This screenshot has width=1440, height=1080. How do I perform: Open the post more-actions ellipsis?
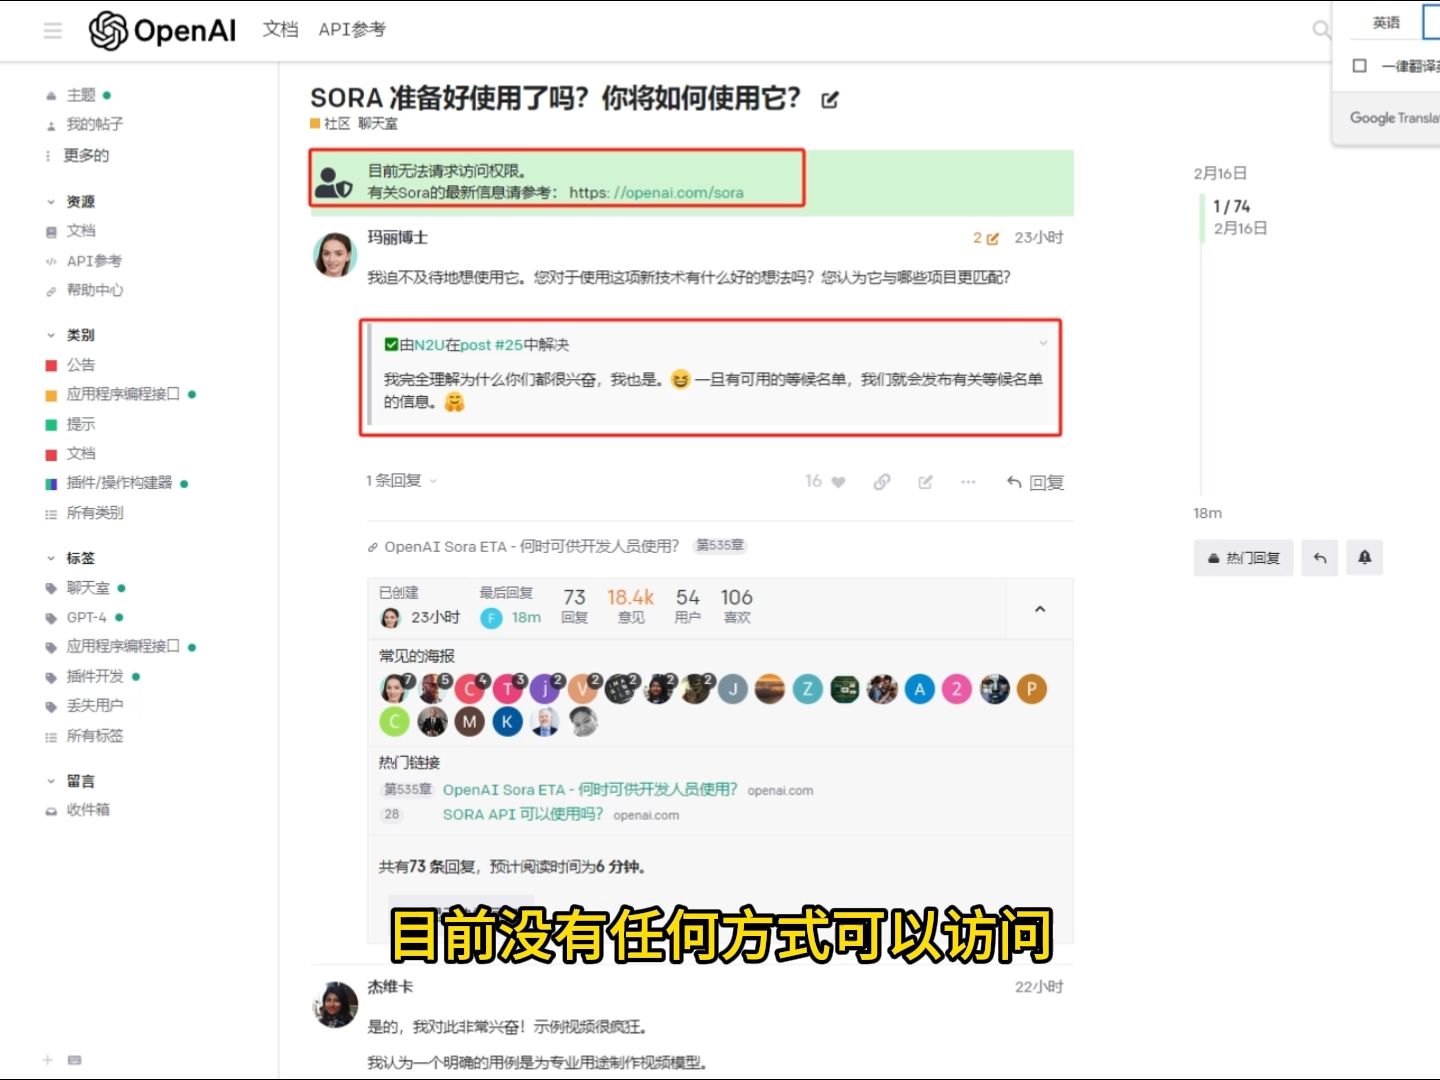coord(968,482)
